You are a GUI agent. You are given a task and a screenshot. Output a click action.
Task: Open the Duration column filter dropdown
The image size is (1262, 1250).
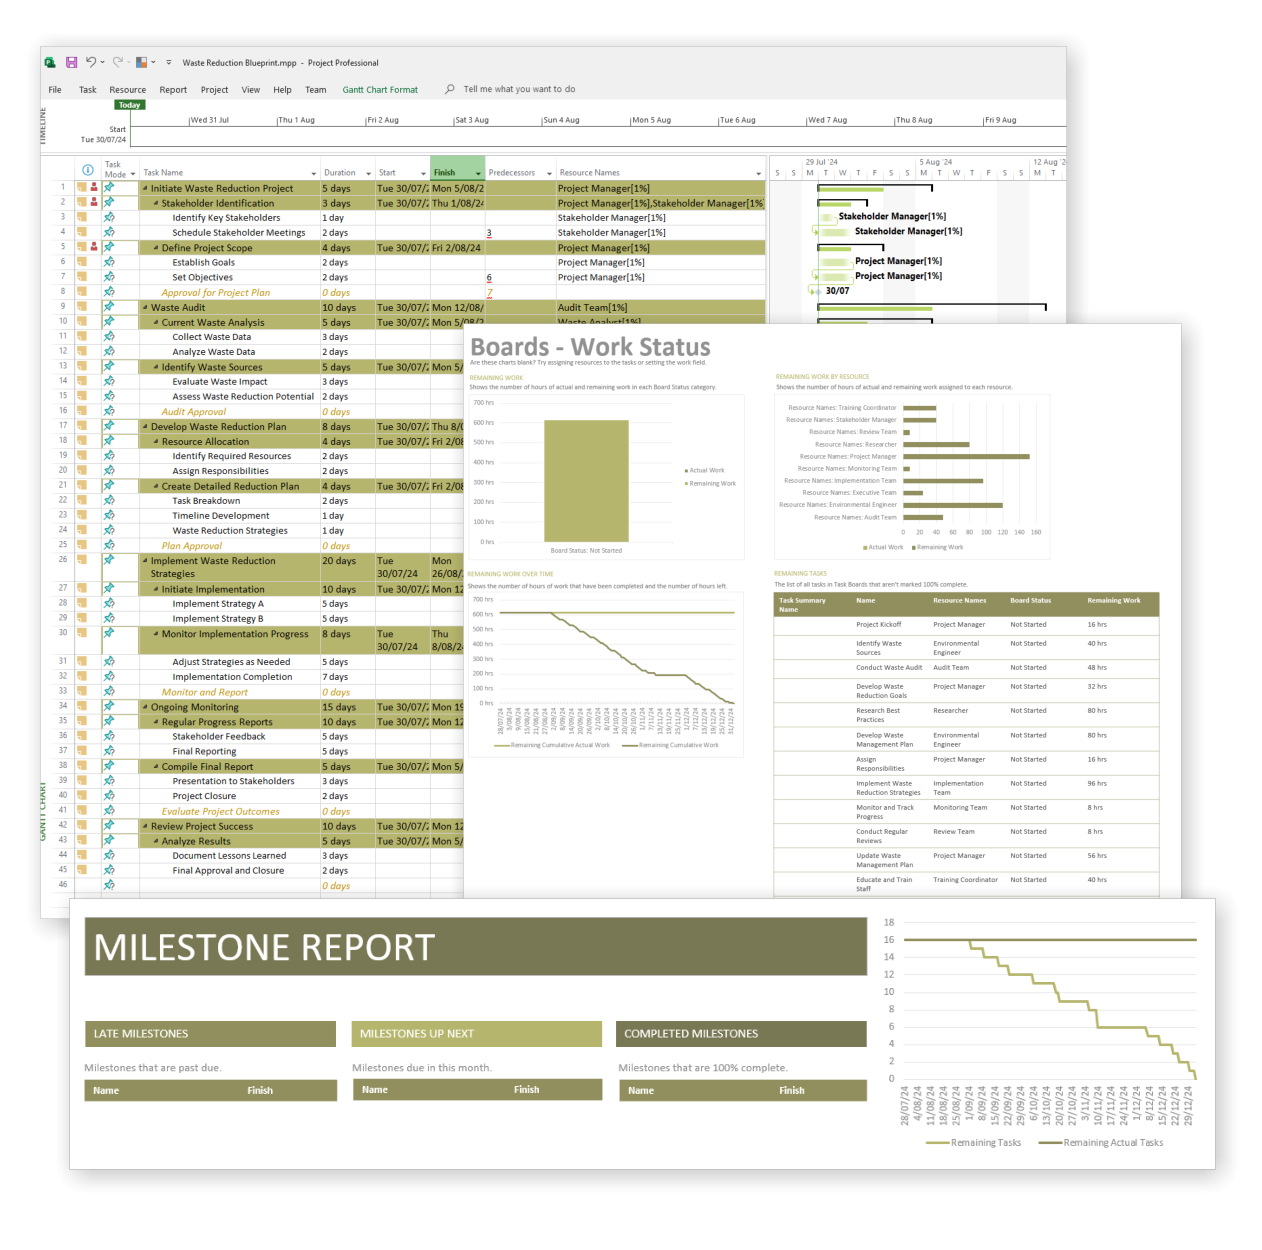pyautogui.click(x=368, y=174)
